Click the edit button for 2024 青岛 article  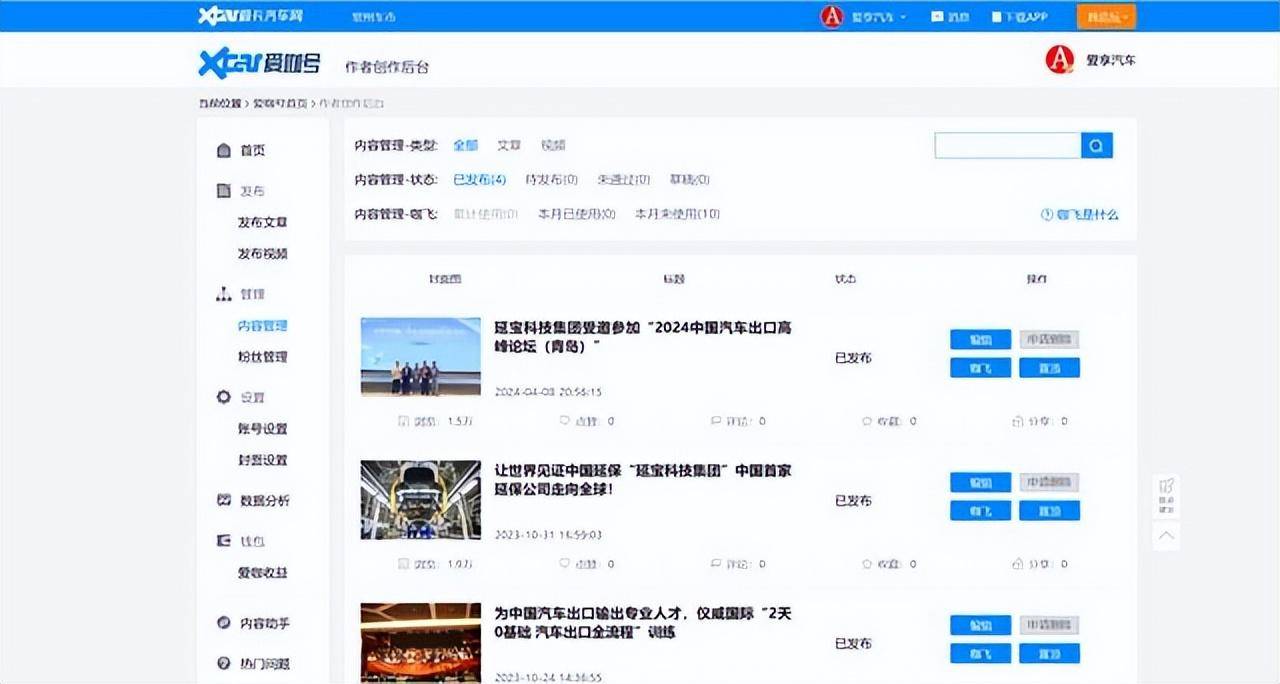pos(980,340)
